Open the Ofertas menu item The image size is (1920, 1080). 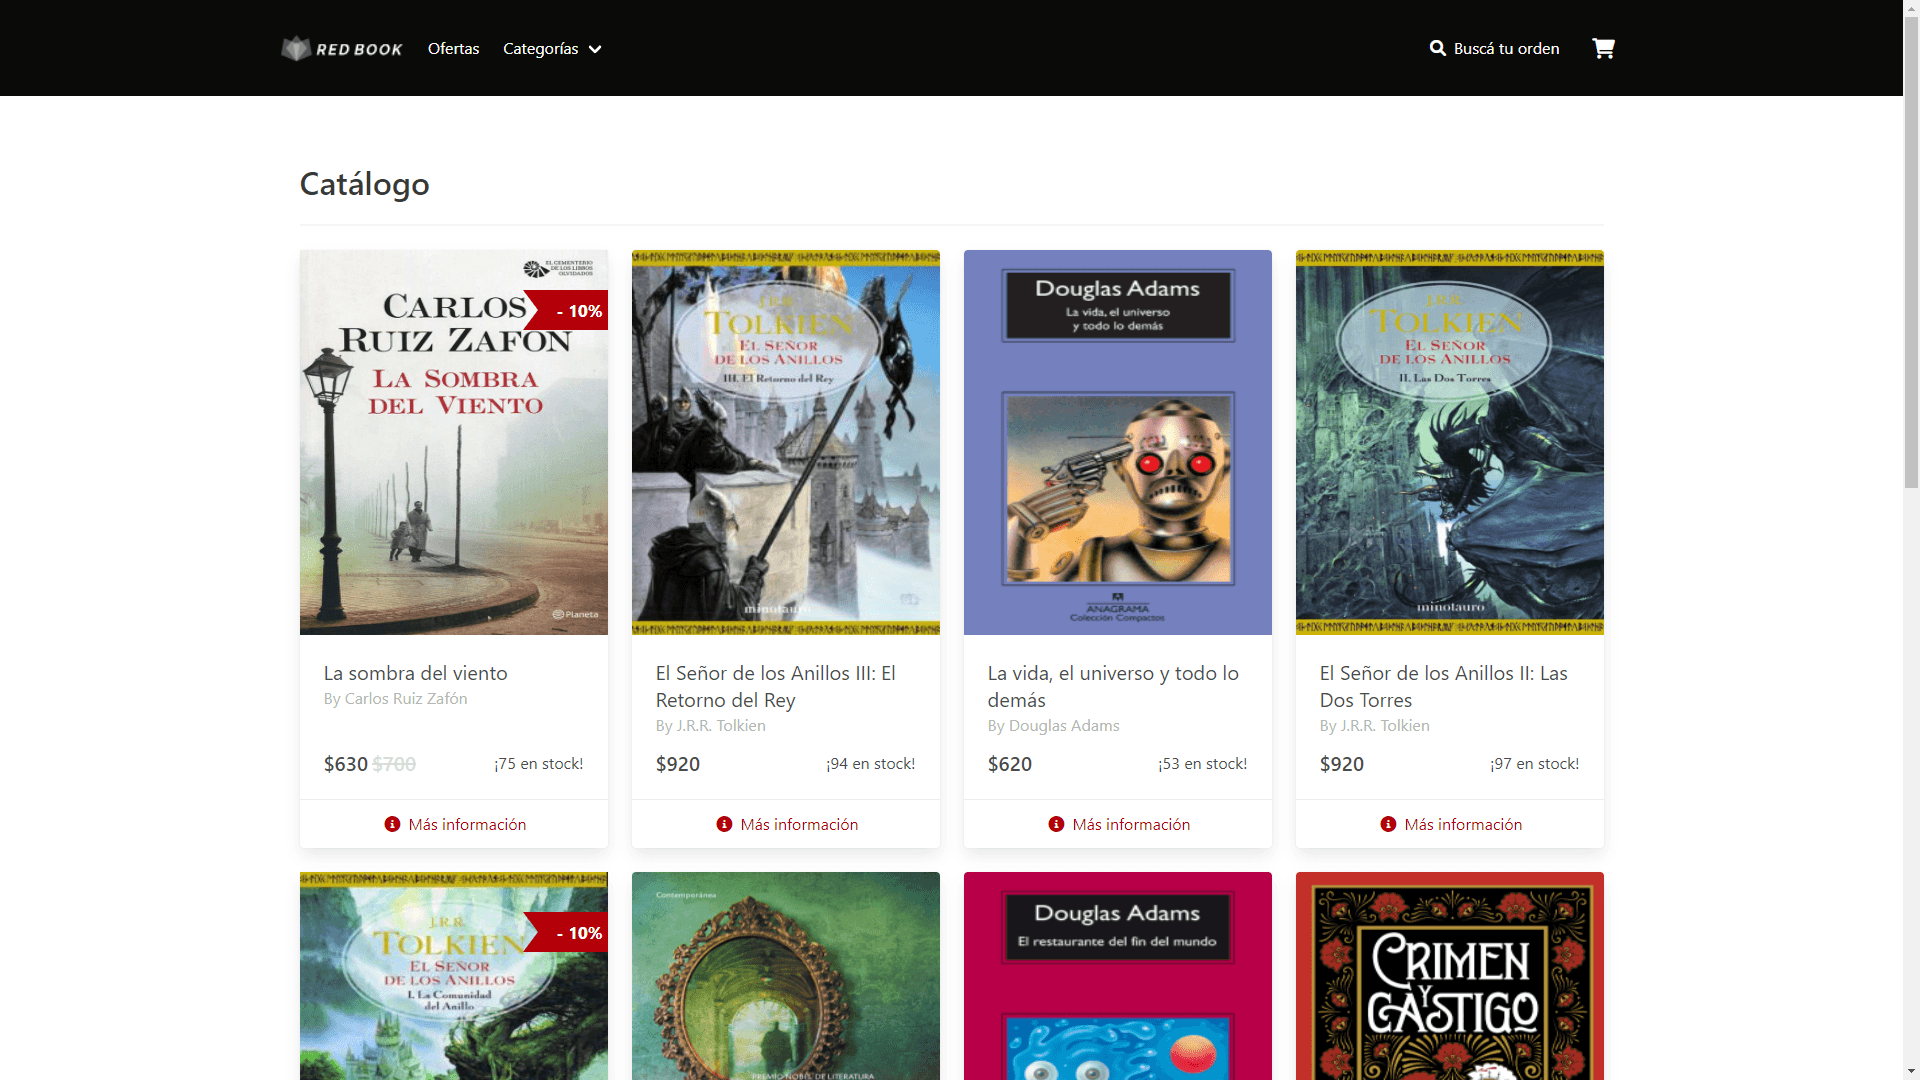pos(453,48)
